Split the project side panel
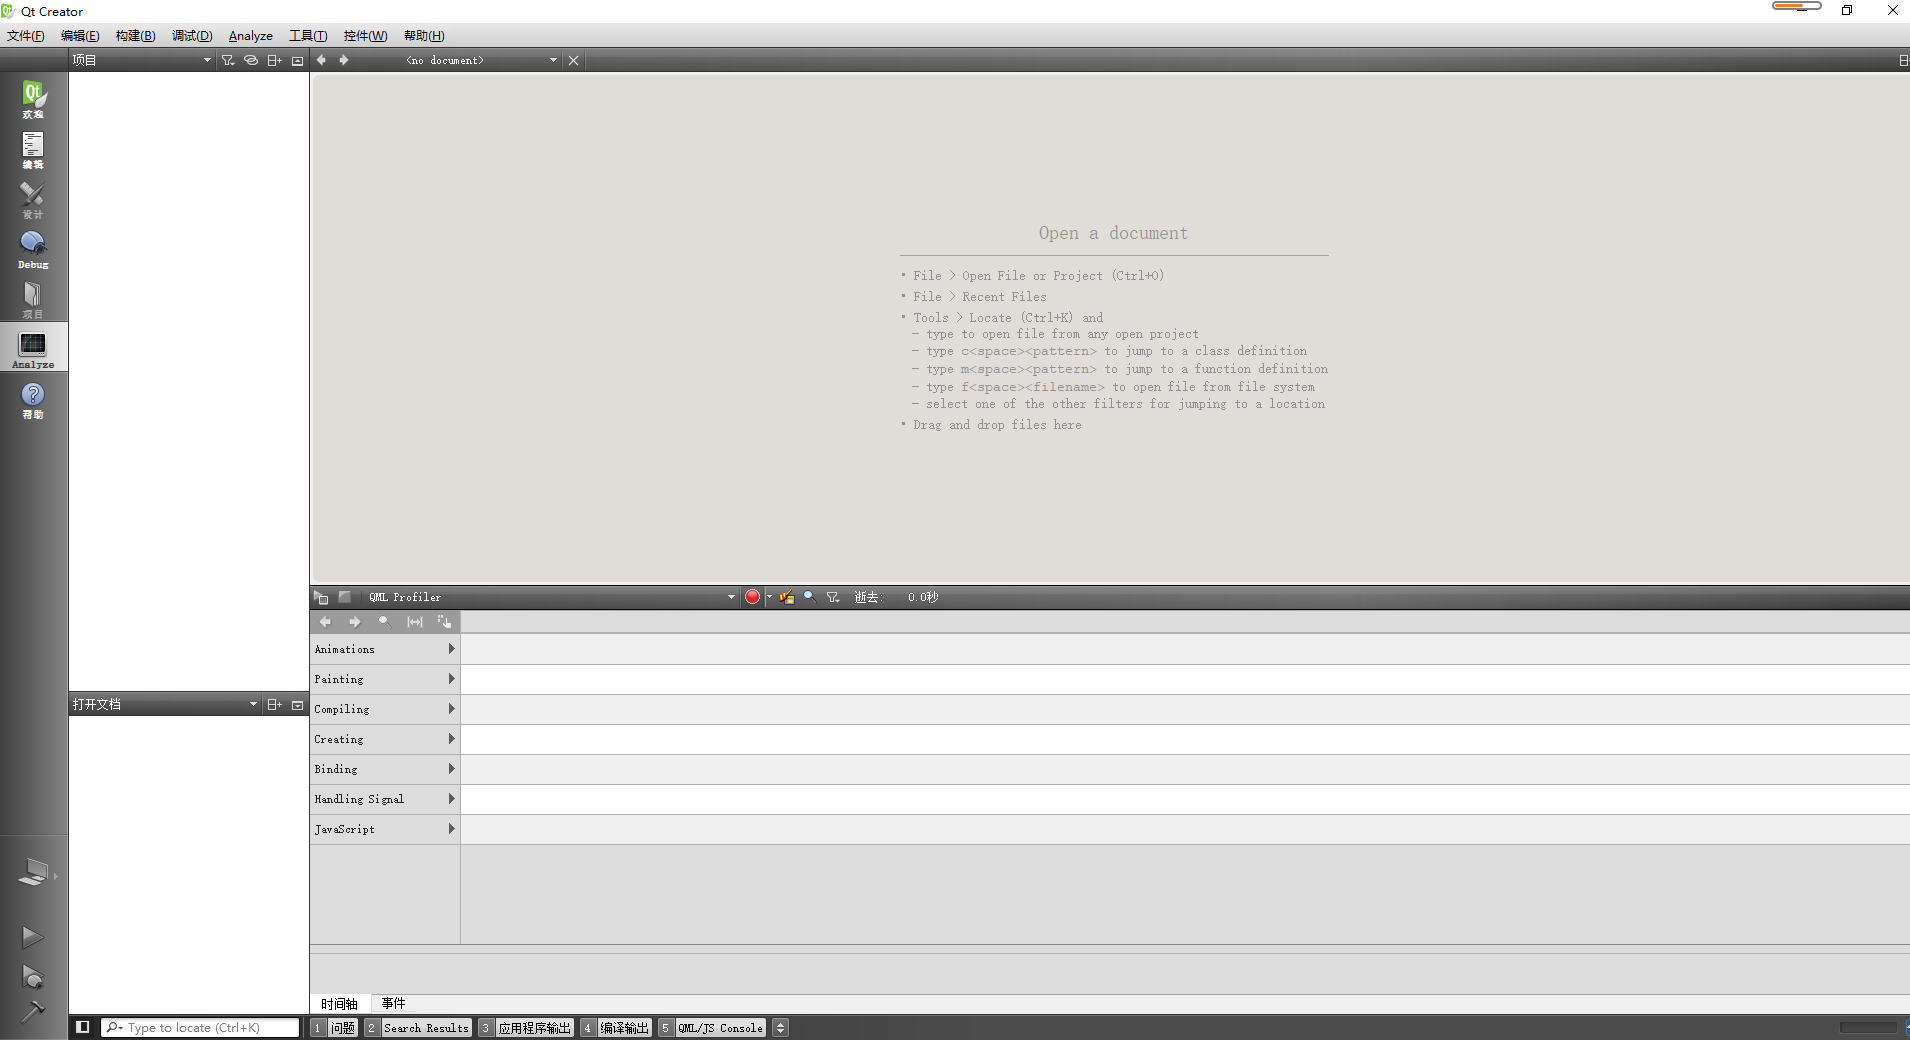 (274, 60)
